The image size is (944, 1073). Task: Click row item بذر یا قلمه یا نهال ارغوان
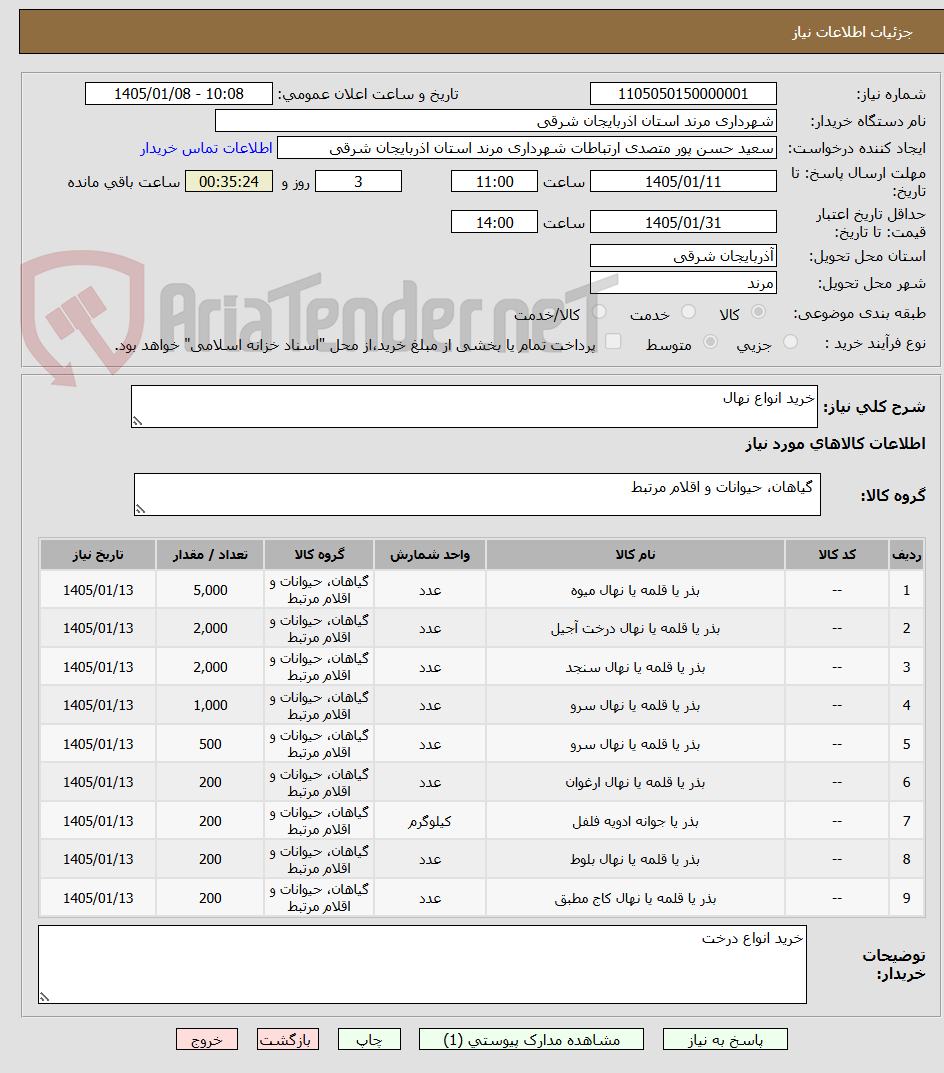point(635,782)
